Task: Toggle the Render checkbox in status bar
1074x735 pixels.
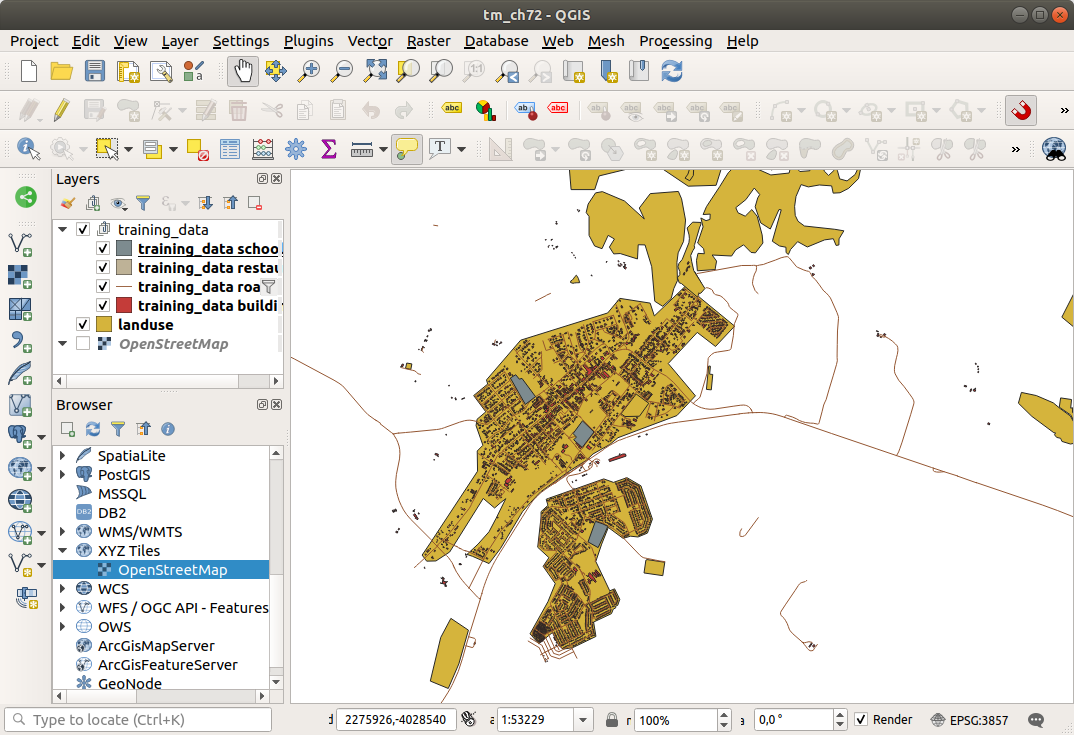Action: pyautogui.click(x=860, y=720)
